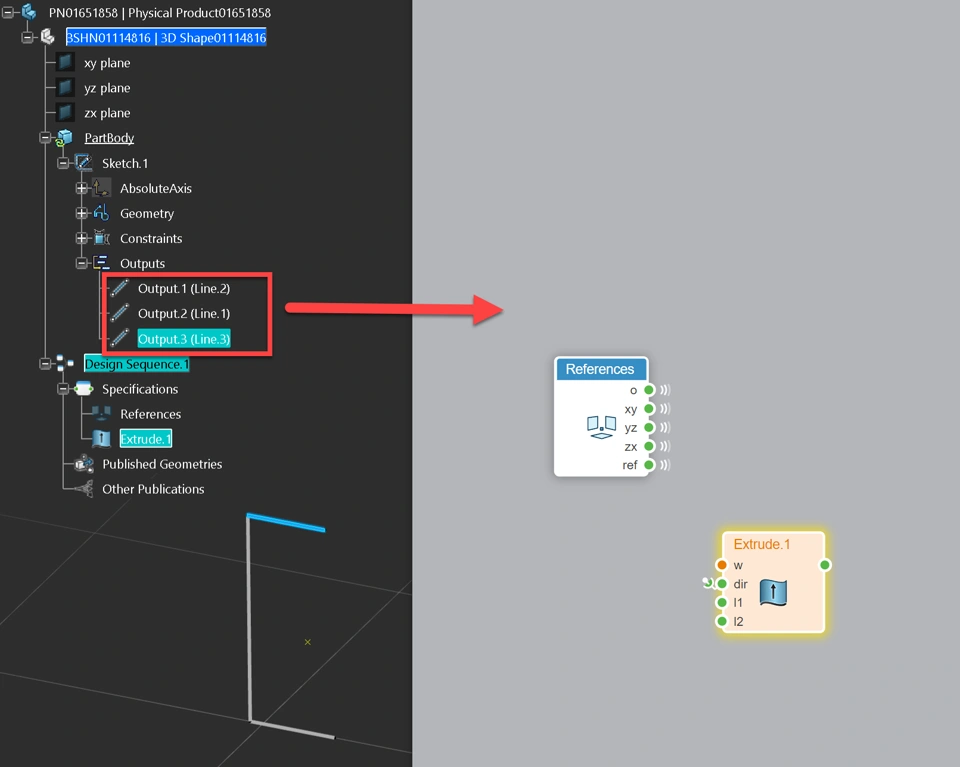Expand the Constraints node
Image resolution: width=960 pixels, height=767 pixels.
click(81, 238)
